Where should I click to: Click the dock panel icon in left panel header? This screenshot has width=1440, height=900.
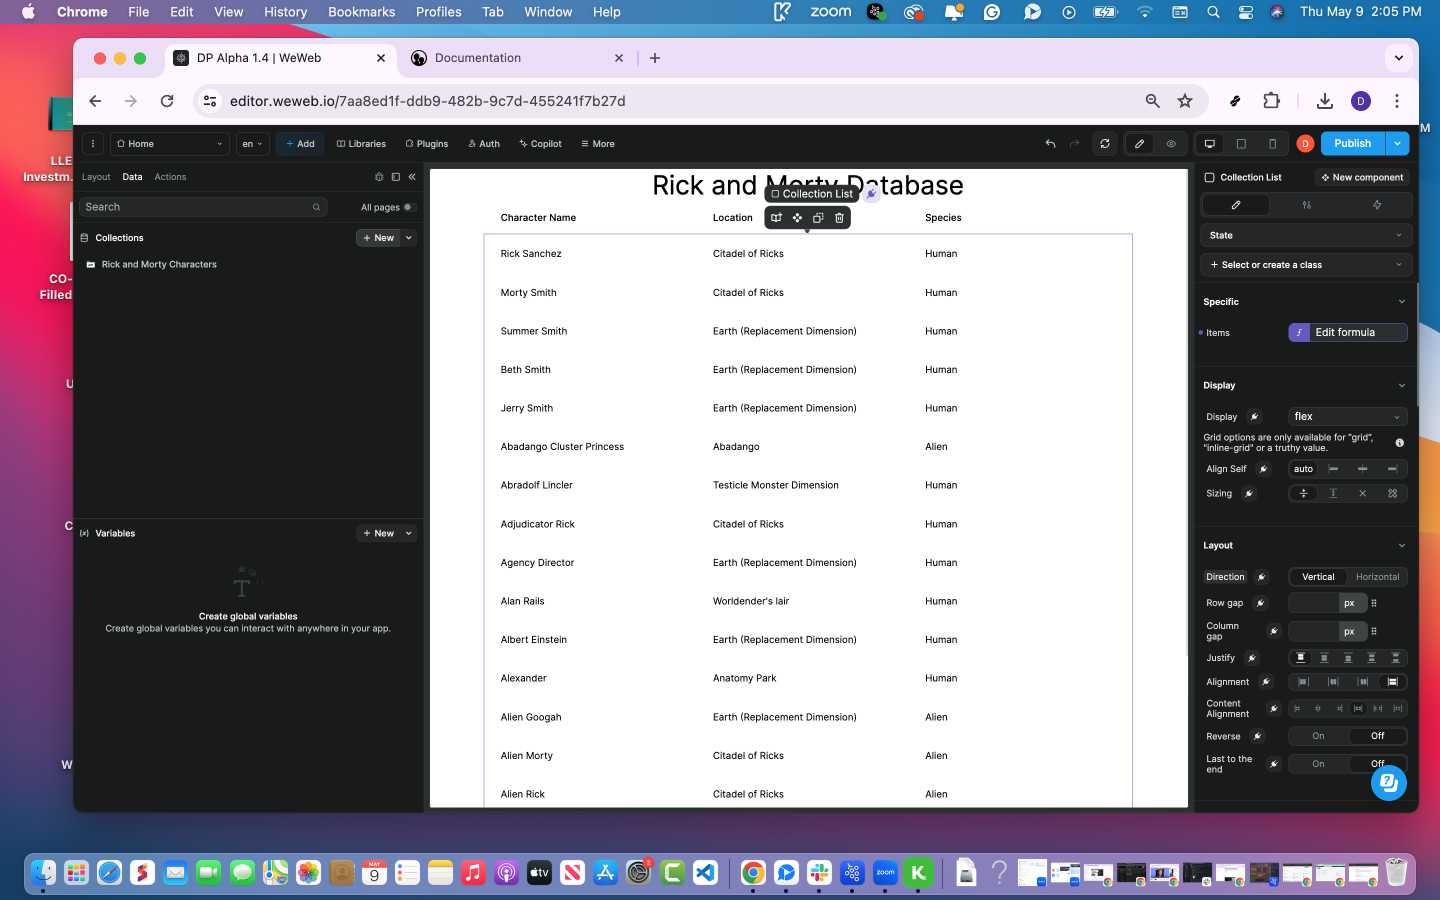click(396, 177)
